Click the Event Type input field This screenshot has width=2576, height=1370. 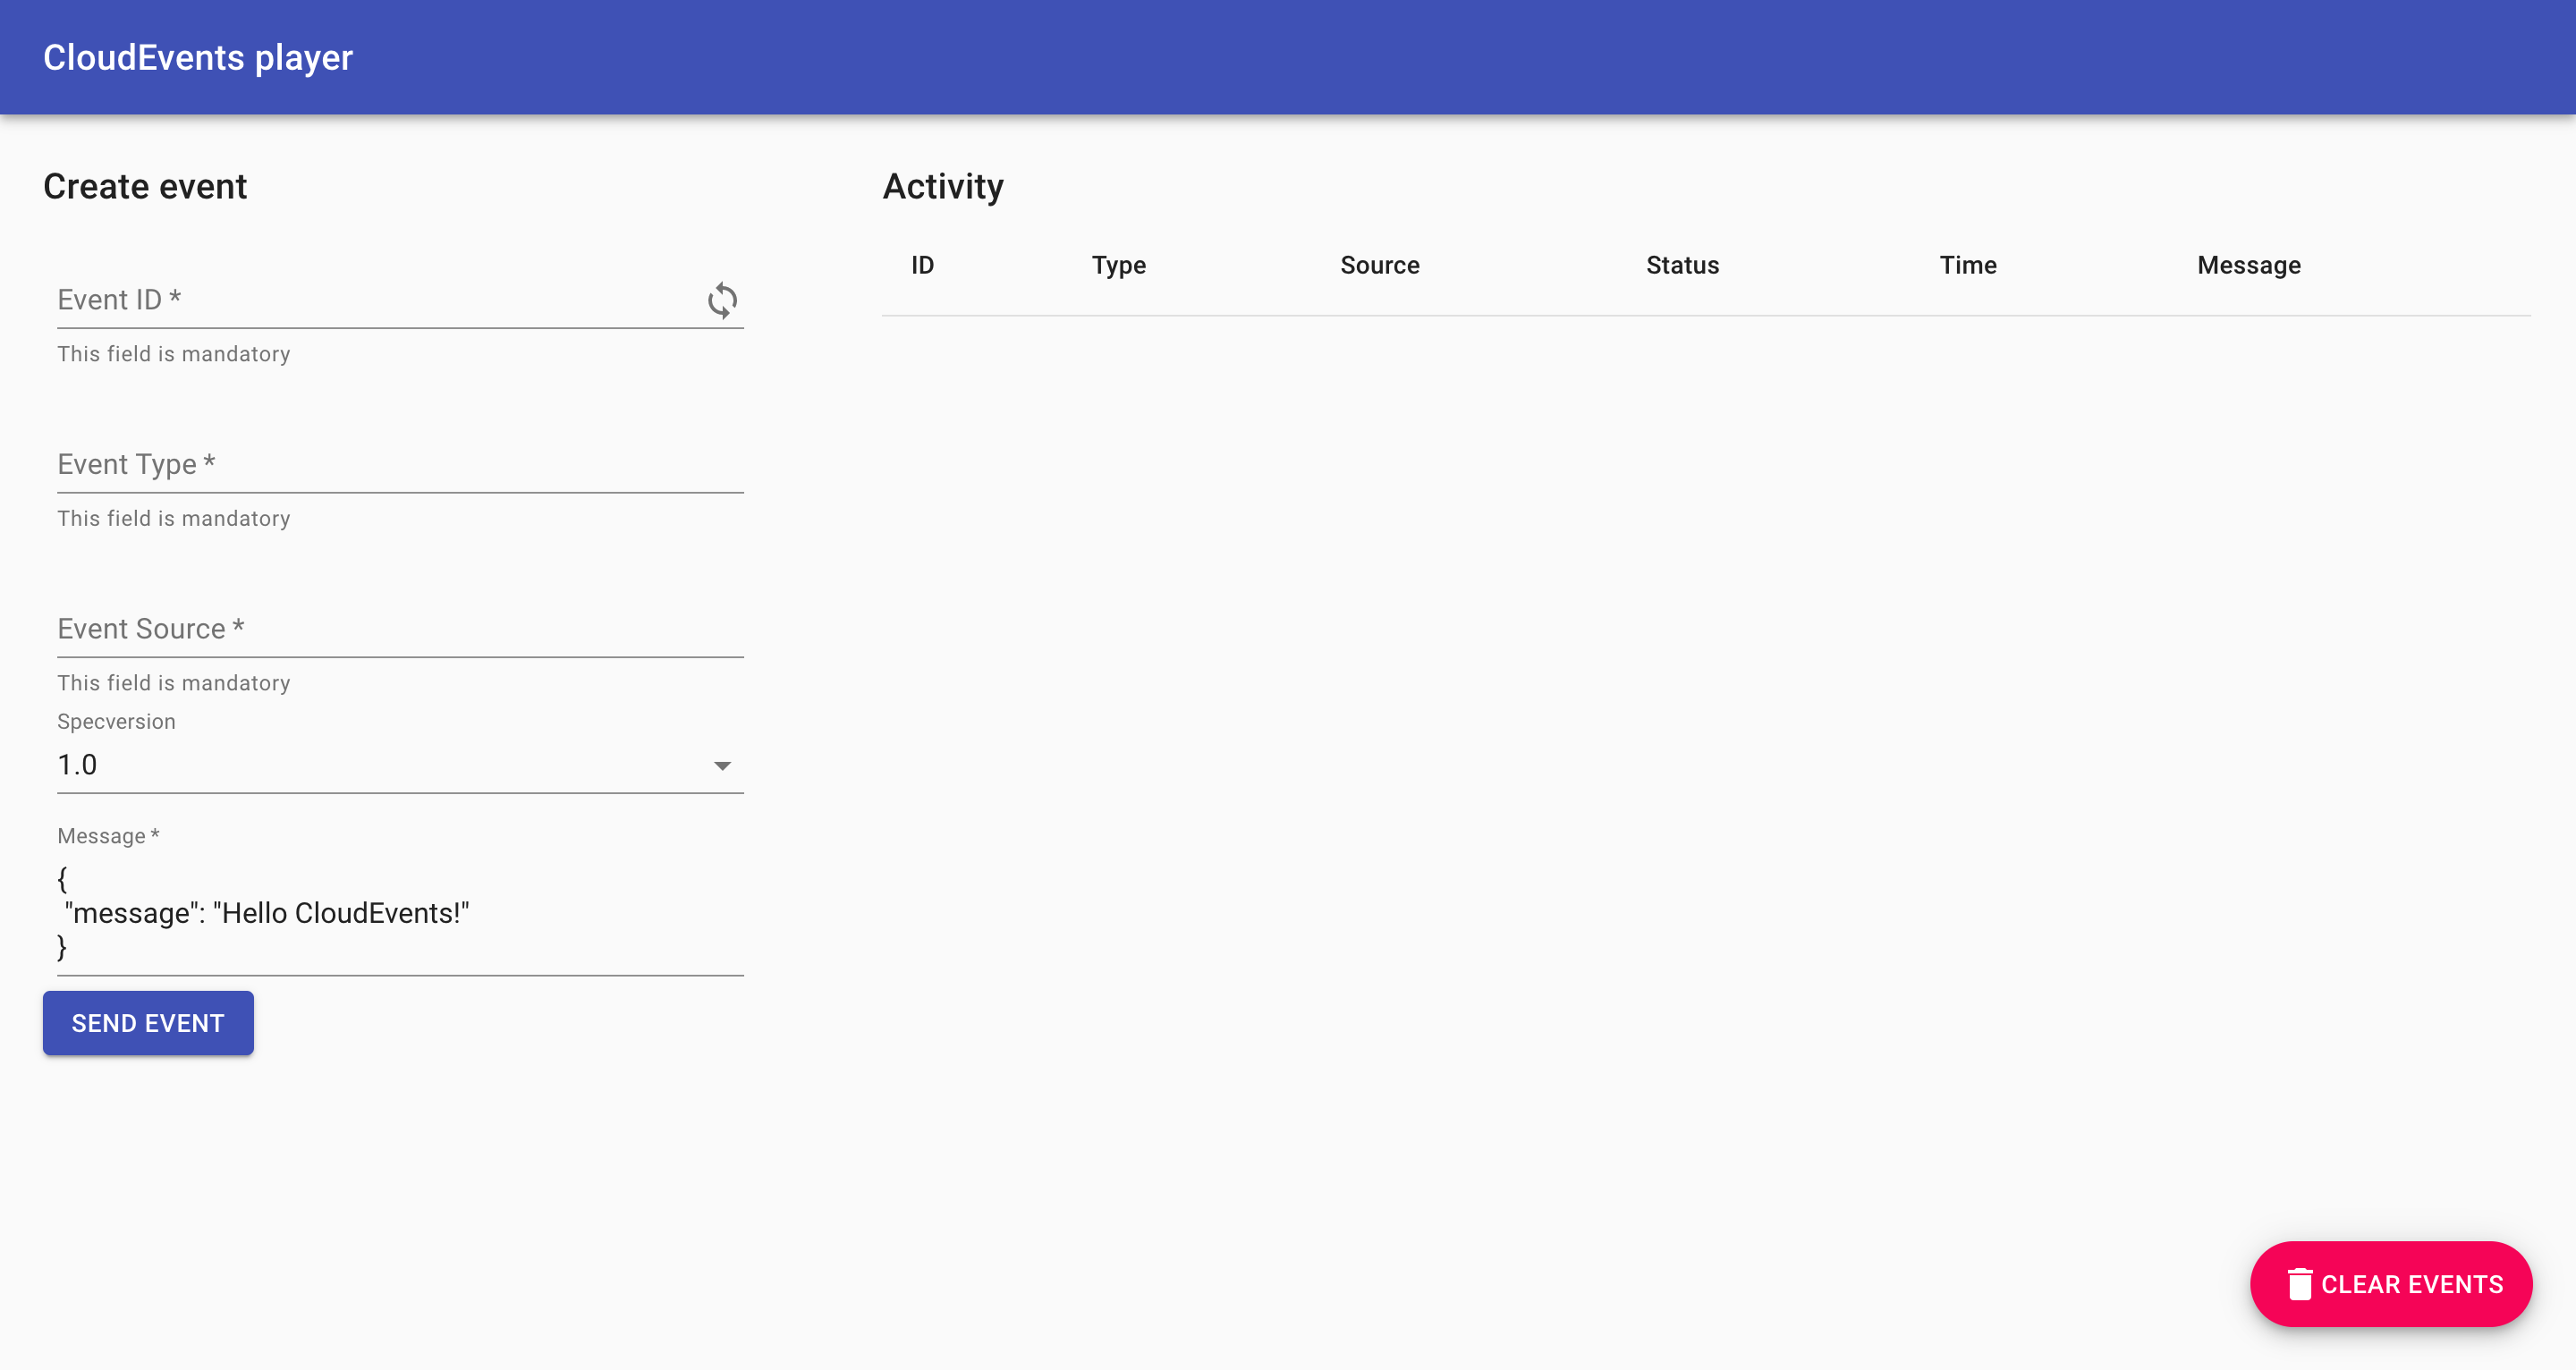(x=399, y=465)
